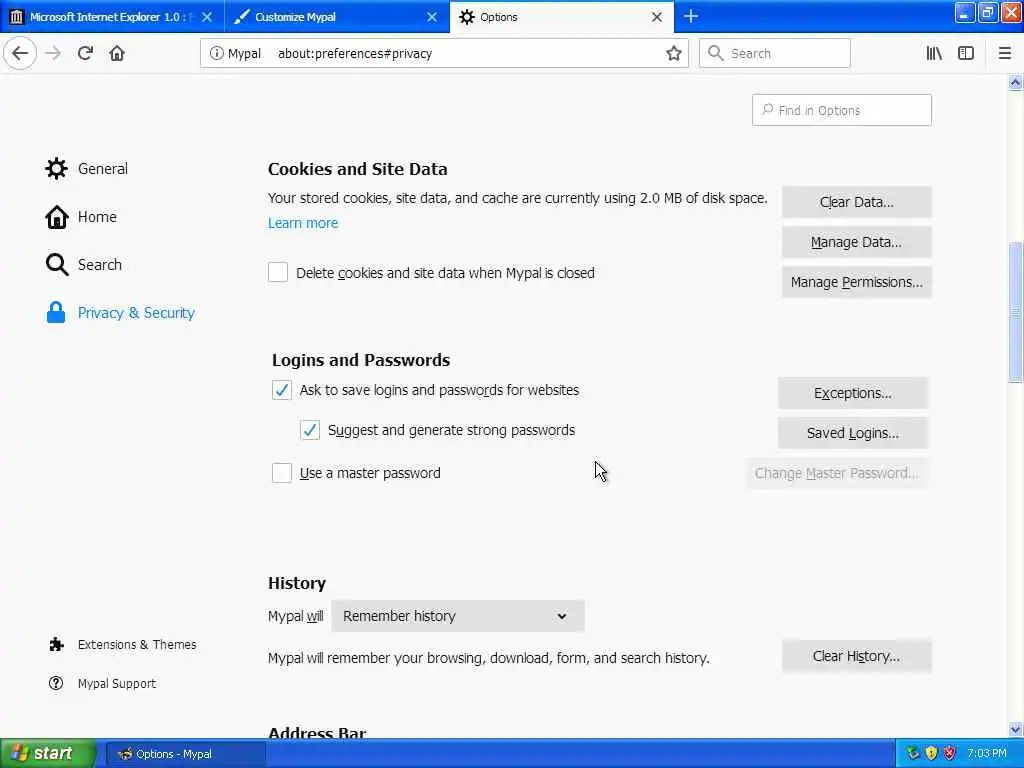
Task: Close the Options tab
Action: pos(657,17)
